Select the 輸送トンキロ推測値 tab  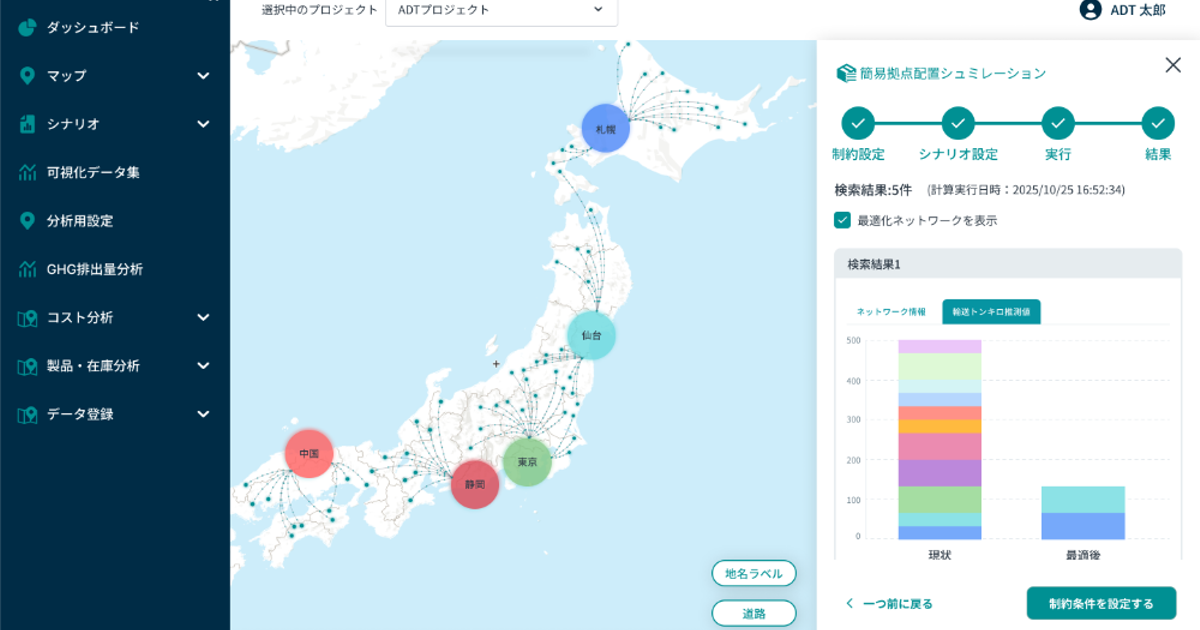coord(991,312)
